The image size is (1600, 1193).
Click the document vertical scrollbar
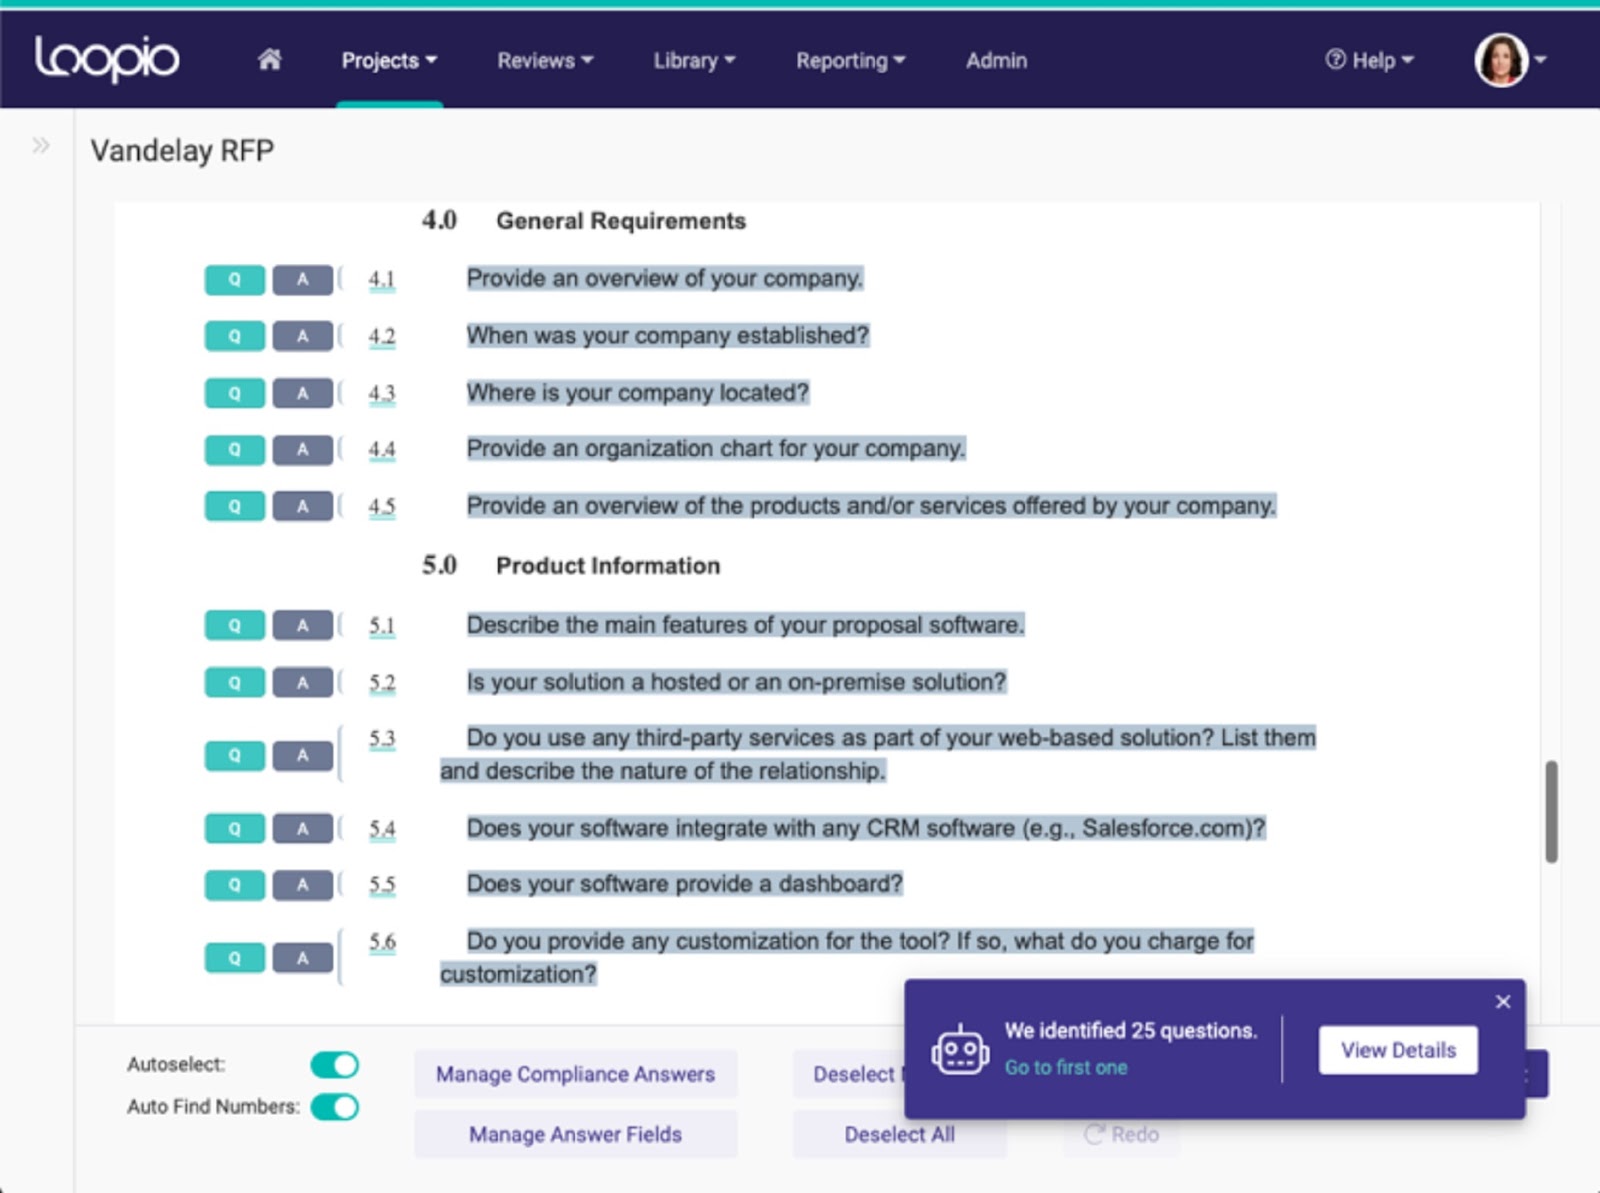pyautogui.click(x=1551, y=811)
